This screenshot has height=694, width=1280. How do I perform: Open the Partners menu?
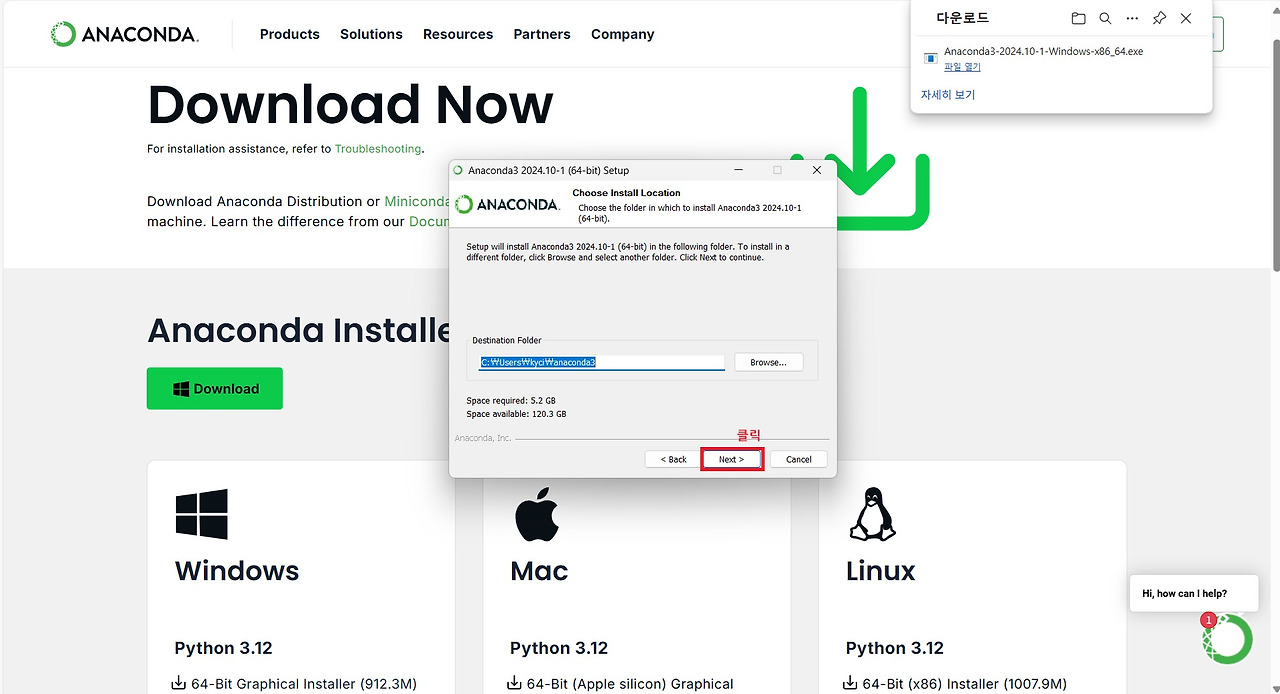coord(542,34)
